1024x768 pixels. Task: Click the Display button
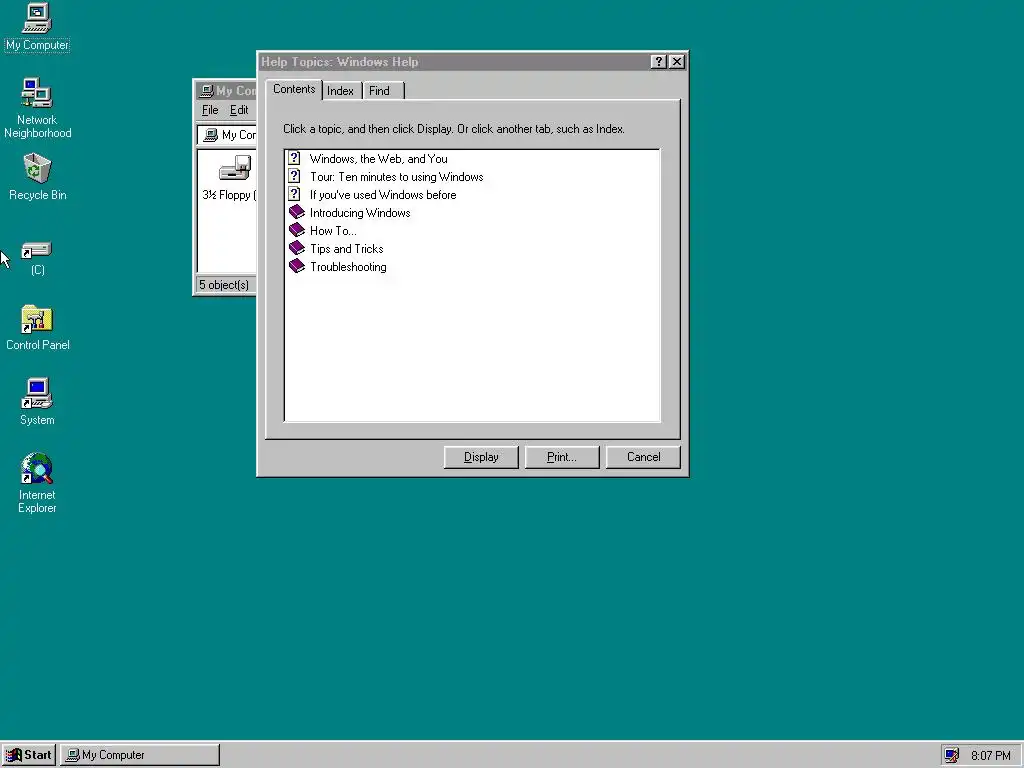click(x=481, y=457)
